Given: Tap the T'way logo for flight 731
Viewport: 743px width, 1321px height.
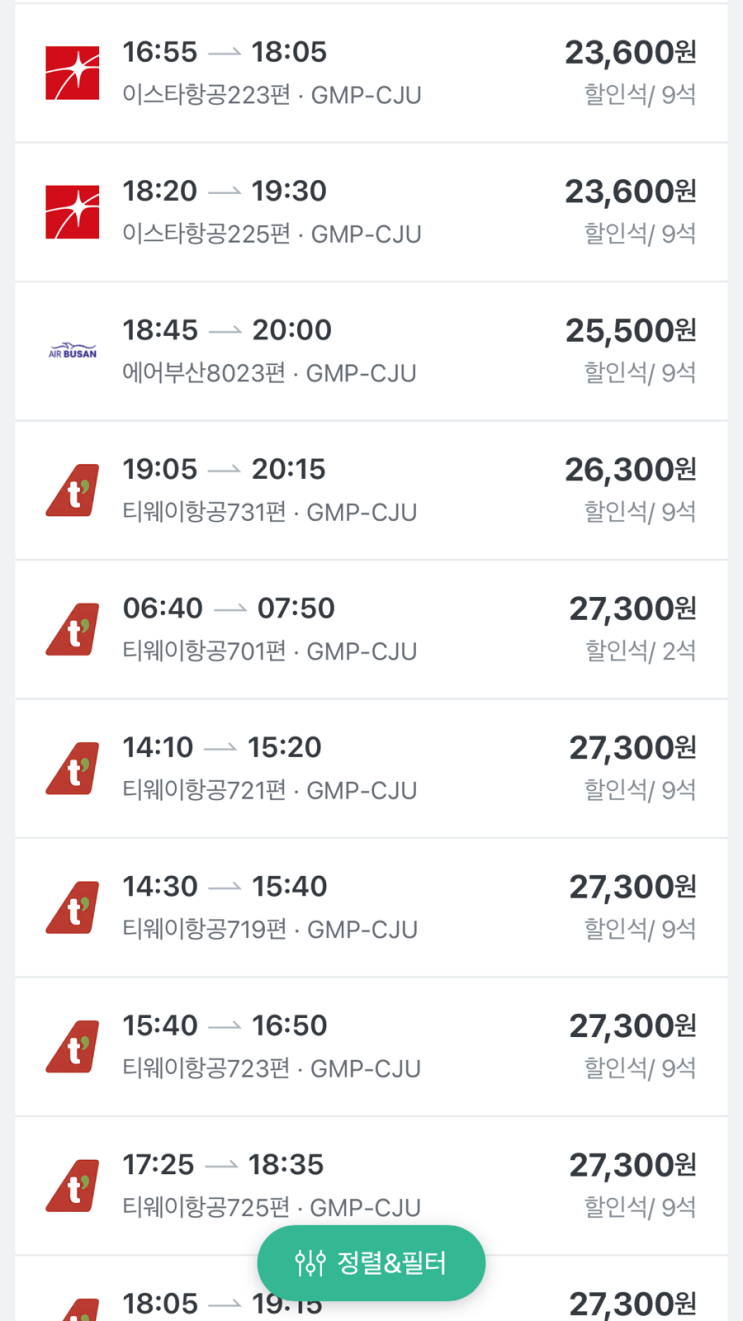Looking at the screenshot, I should click(x=72, y=490).
